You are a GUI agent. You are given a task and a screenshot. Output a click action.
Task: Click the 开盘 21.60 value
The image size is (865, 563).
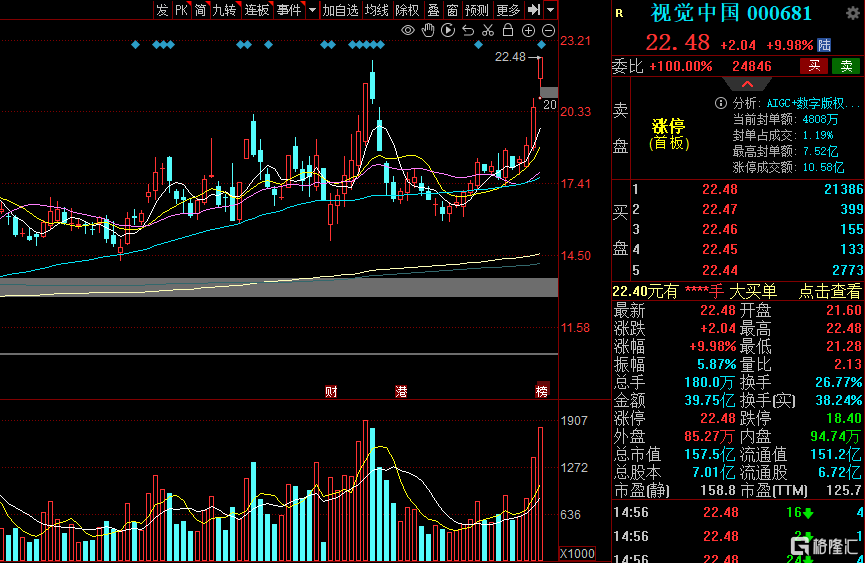[x=844, y=310]
